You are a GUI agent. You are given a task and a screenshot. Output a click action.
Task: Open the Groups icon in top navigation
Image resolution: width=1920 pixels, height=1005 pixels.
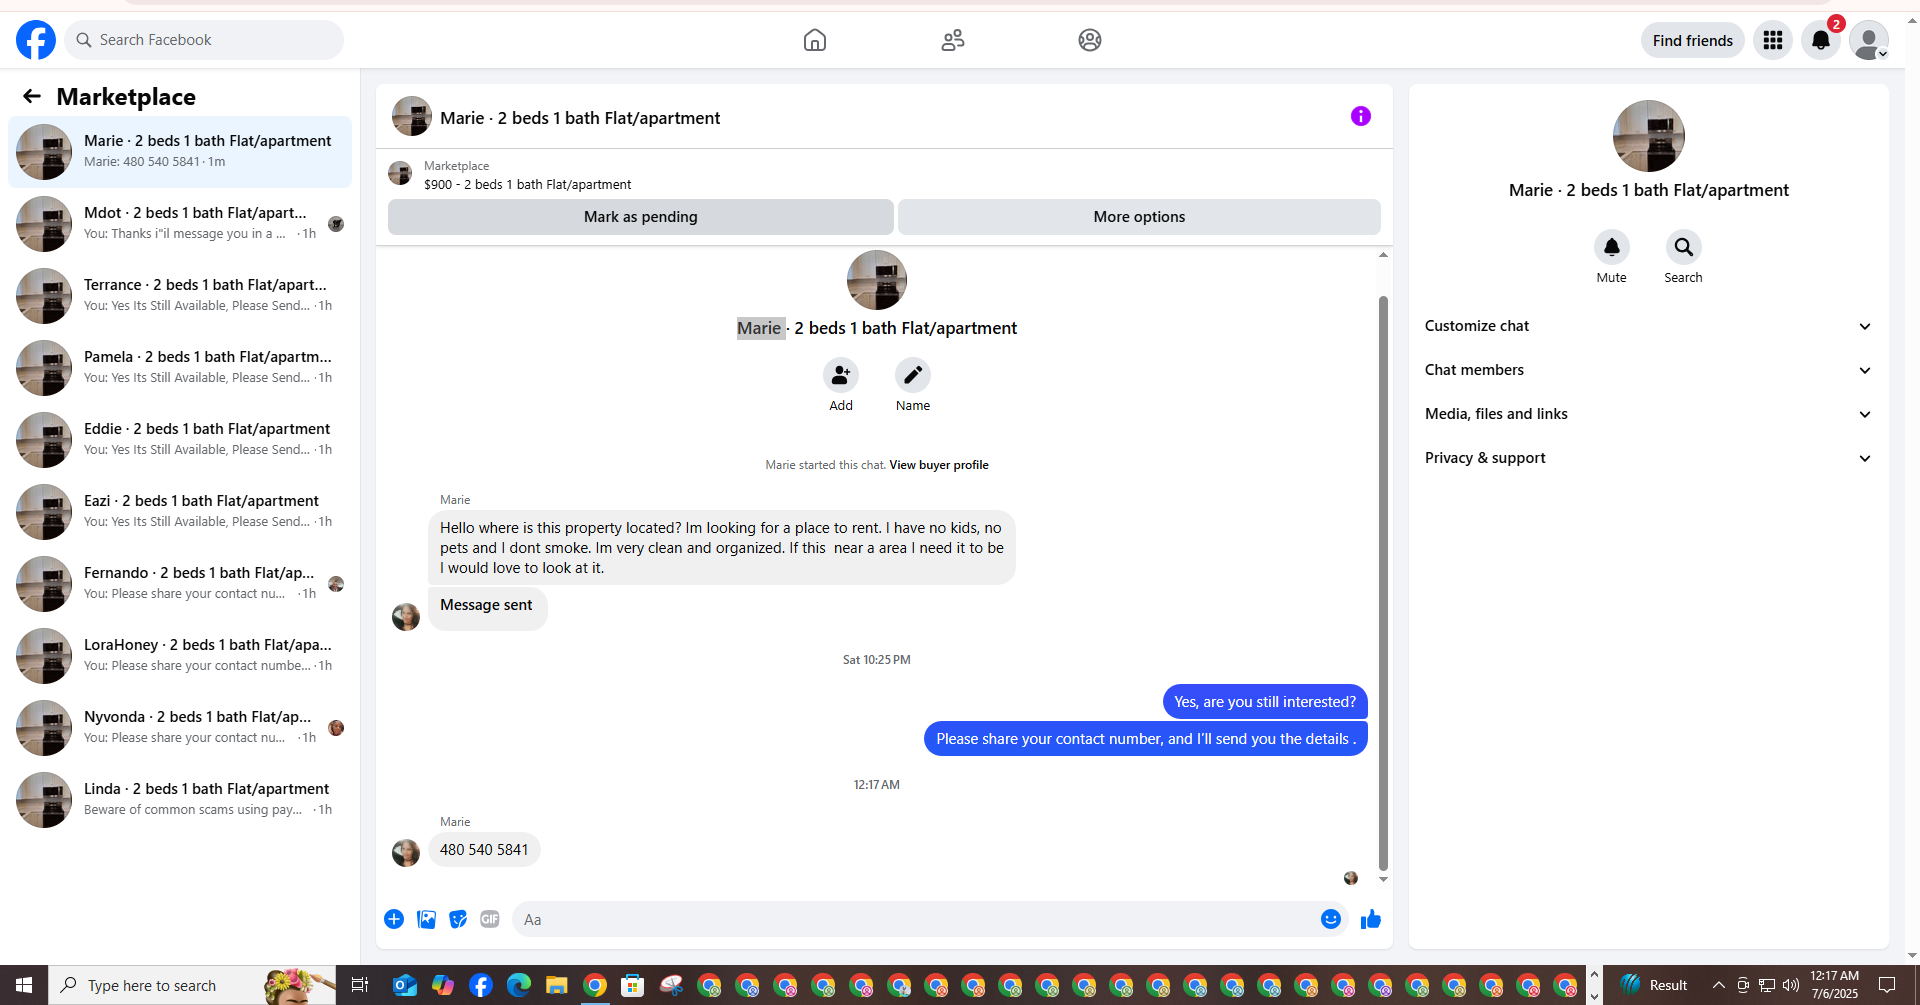point(1090,40)
